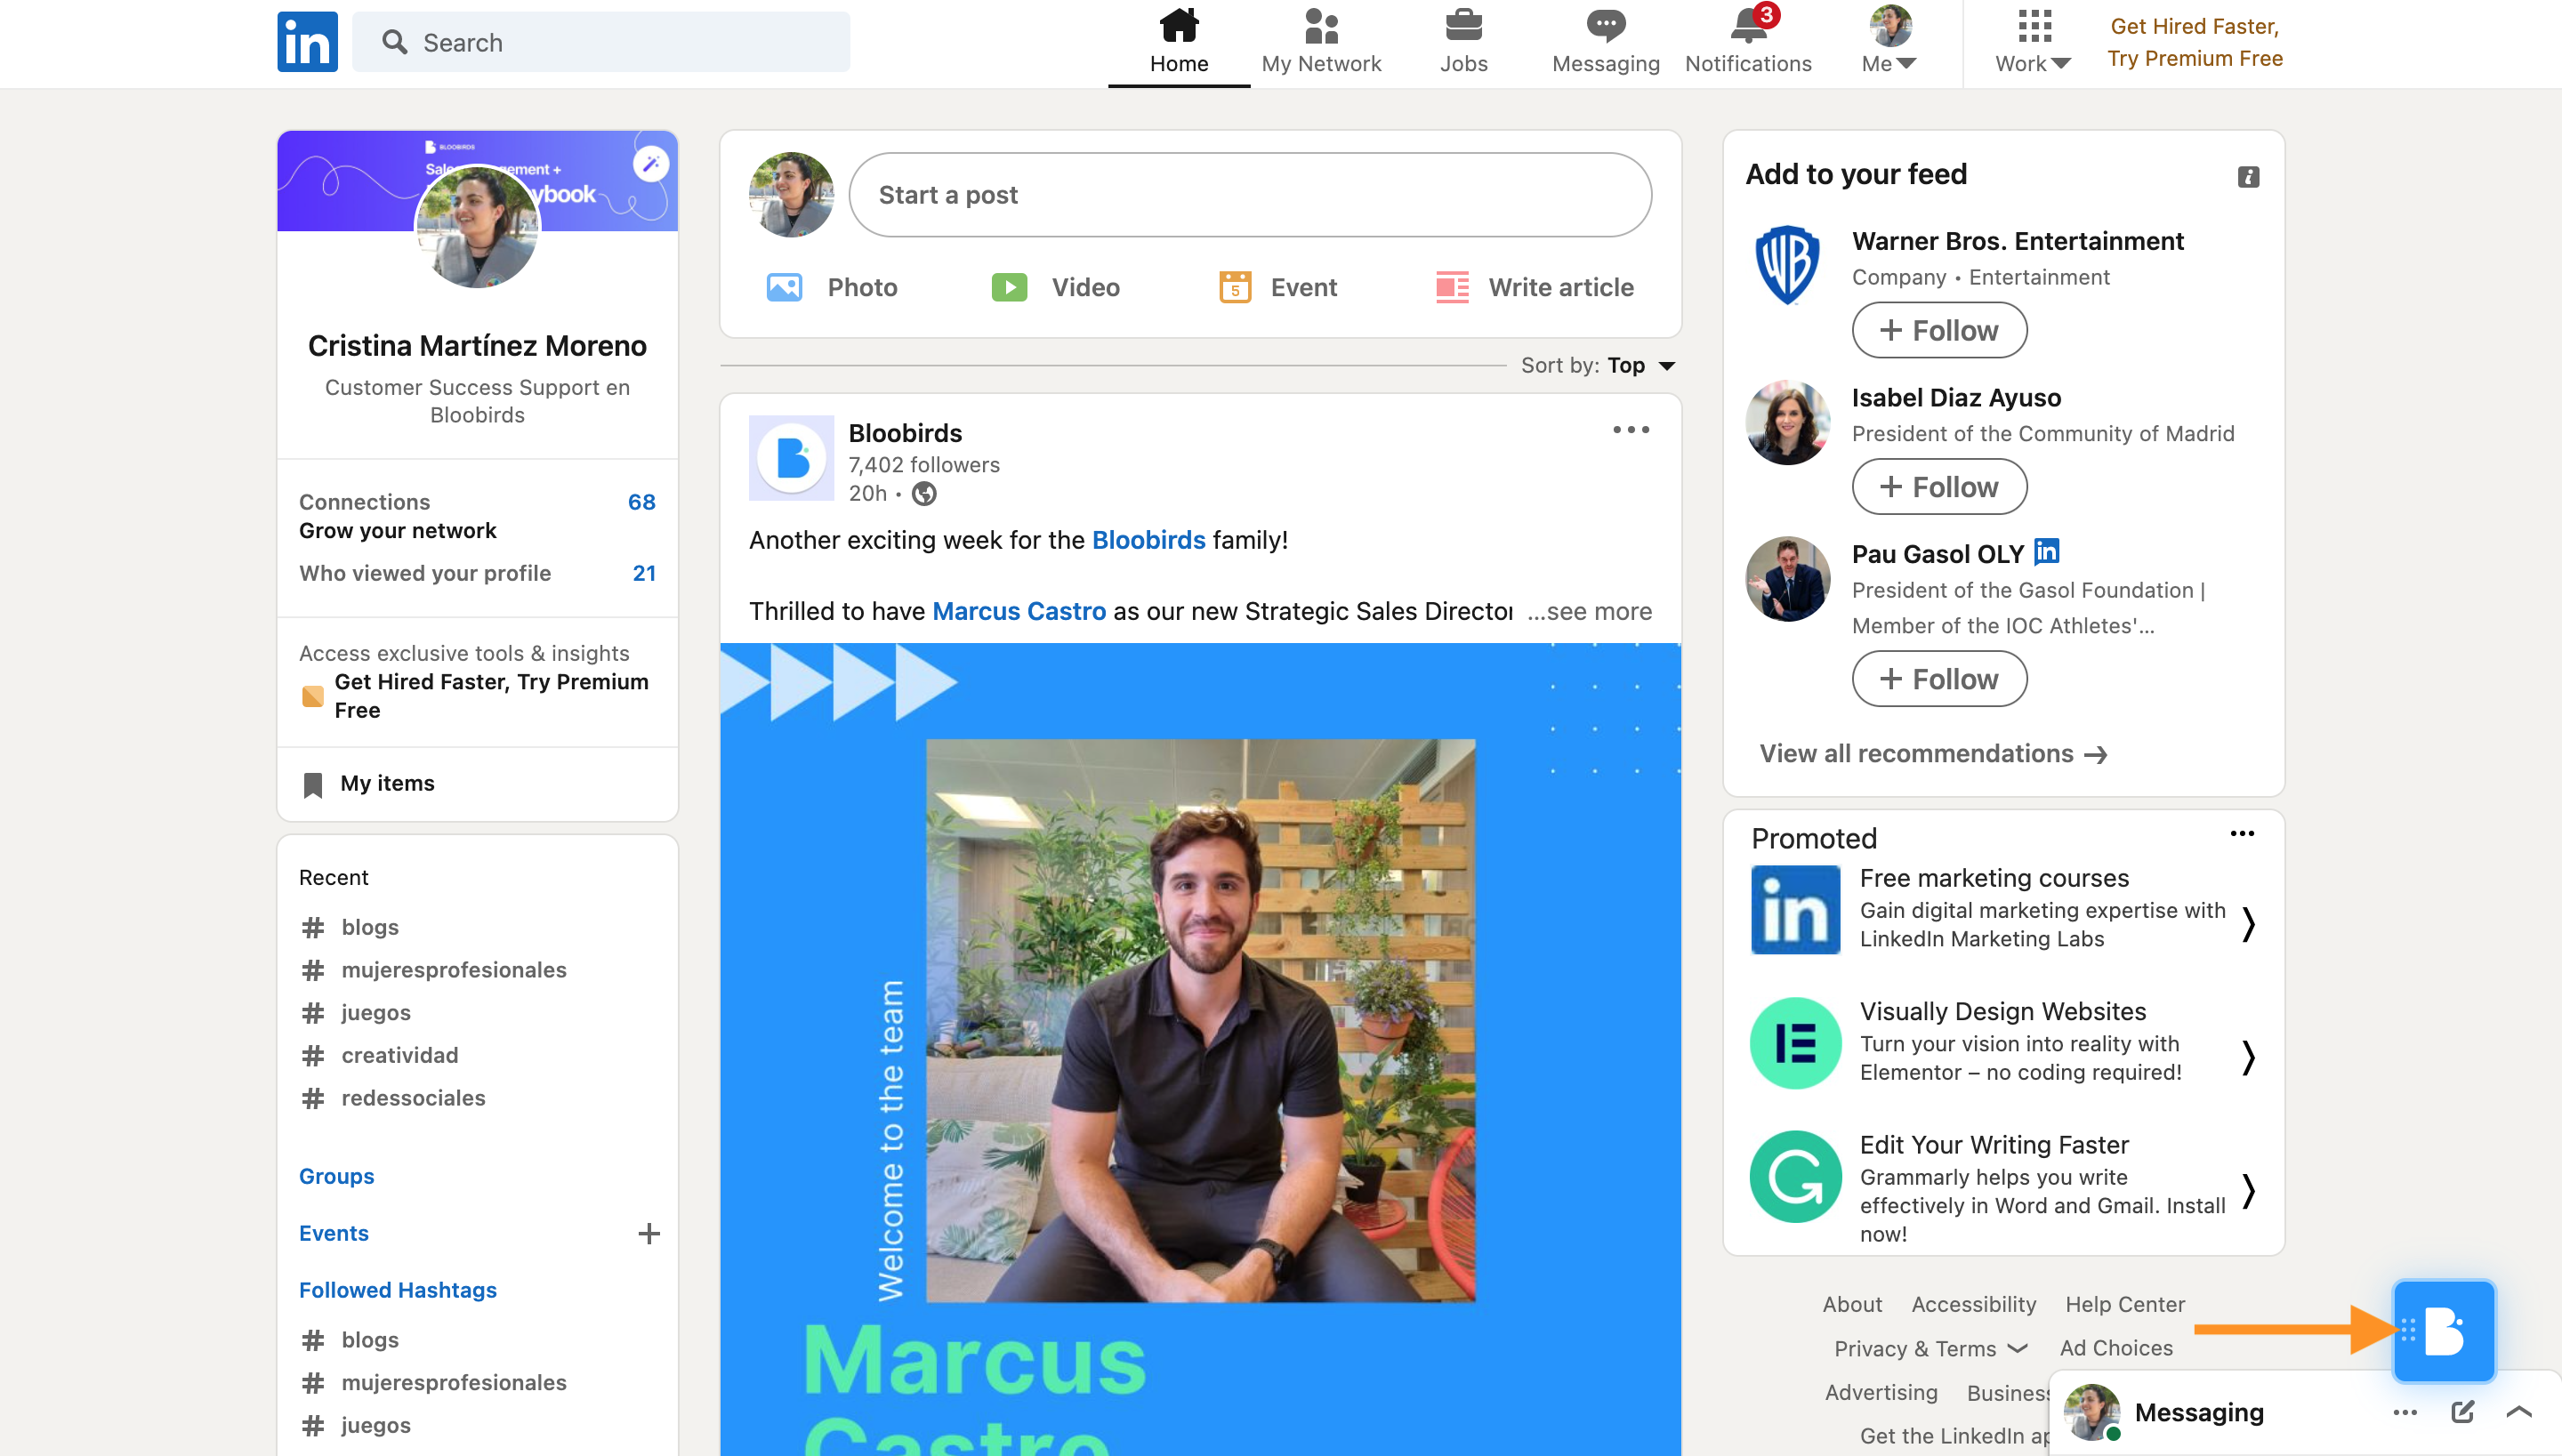The image size is (2562, 1456).
Task: Open My items bookmark
Action: (369, 783)
